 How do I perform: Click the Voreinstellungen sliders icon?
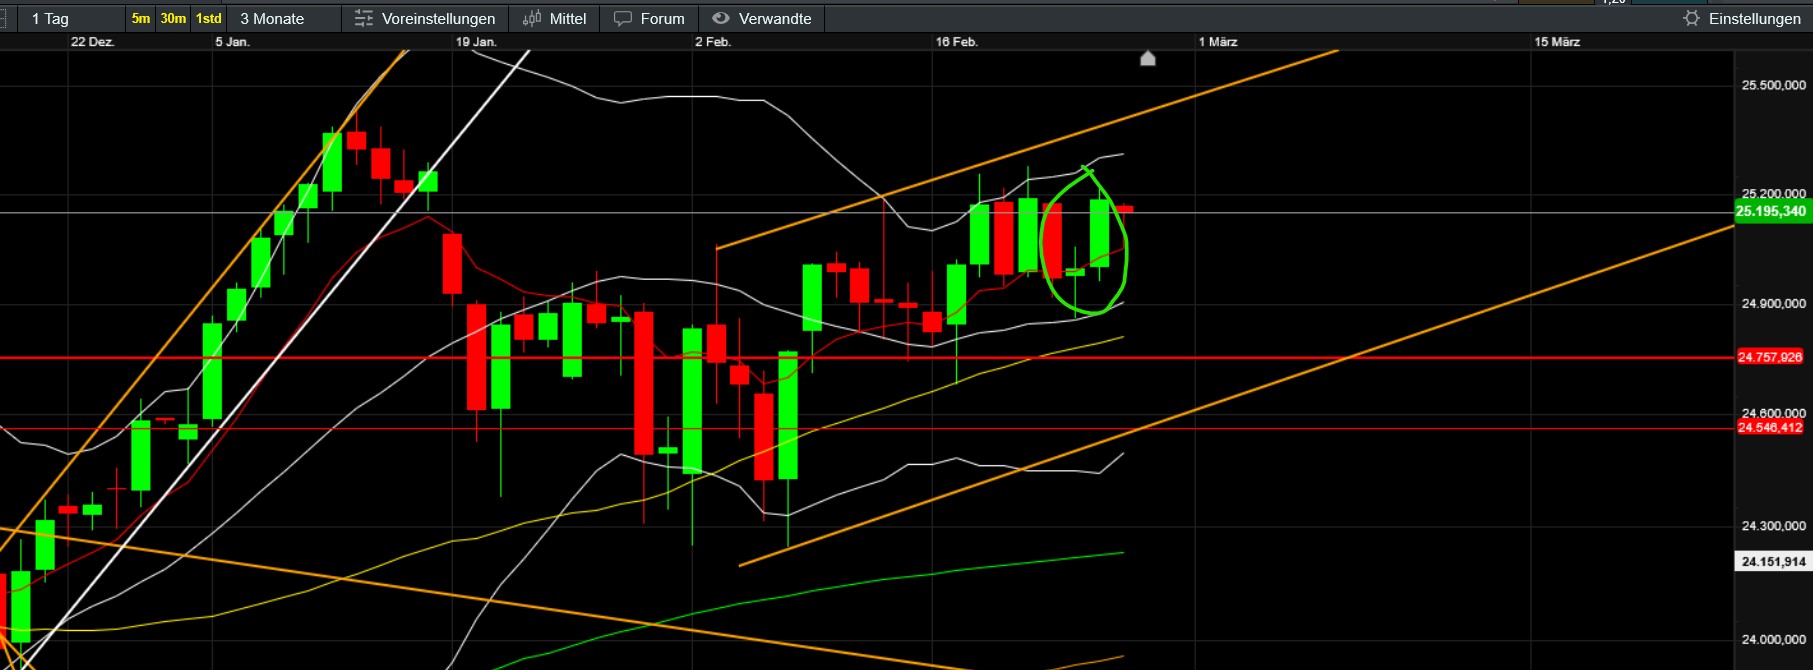pyautogui.click(x=364, y=19)
